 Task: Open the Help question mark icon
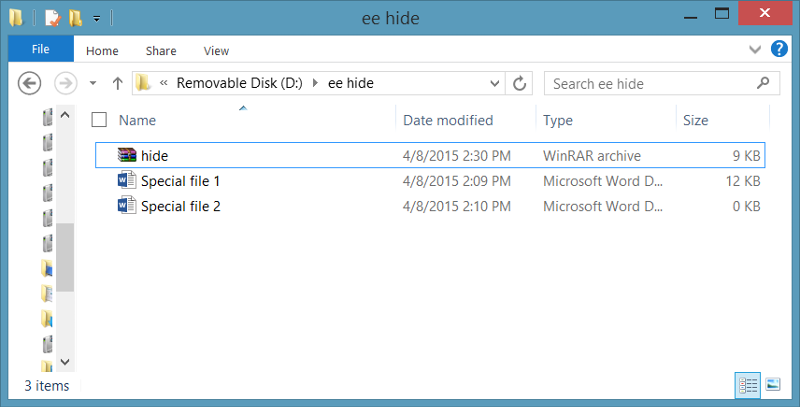pyautogui.click(x=779, y=49)
